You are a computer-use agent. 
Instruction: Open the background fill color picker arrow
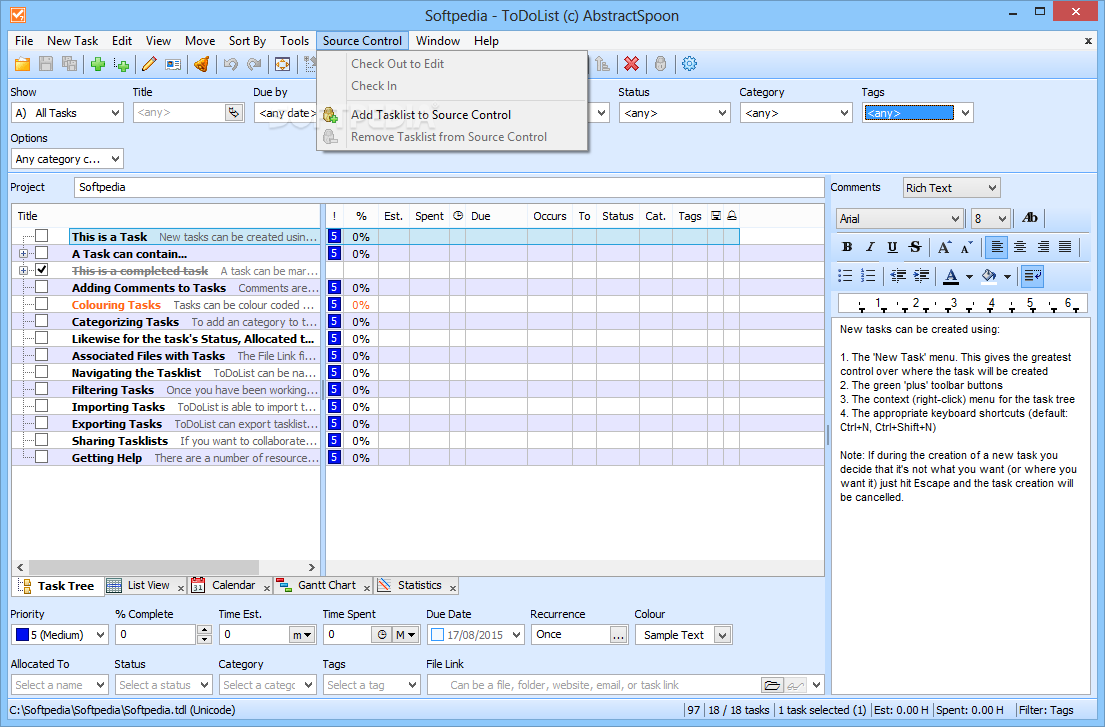[1007, 276]
